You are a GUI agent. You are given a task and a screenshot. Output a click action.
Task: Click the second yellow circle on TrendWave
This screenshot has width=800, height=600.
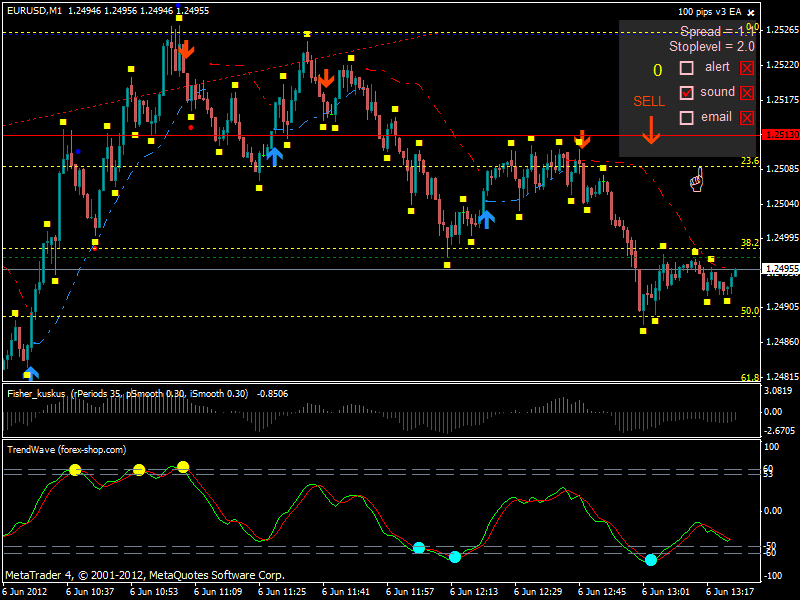(139, 470)
